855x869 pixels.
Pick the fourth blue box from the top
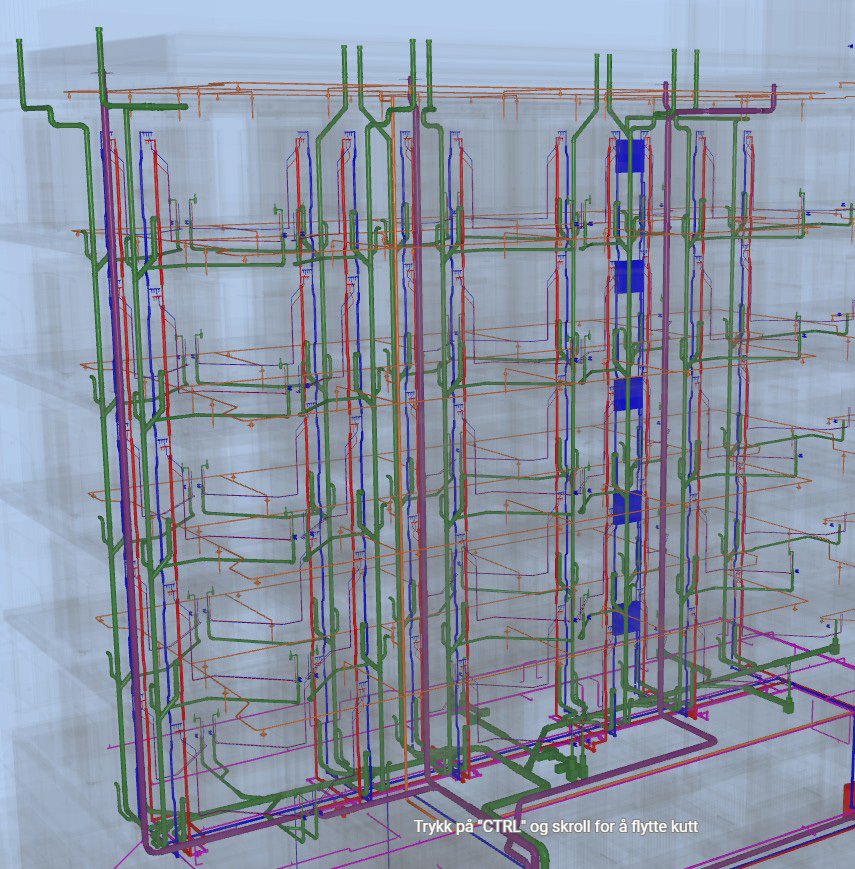(626, 508)
